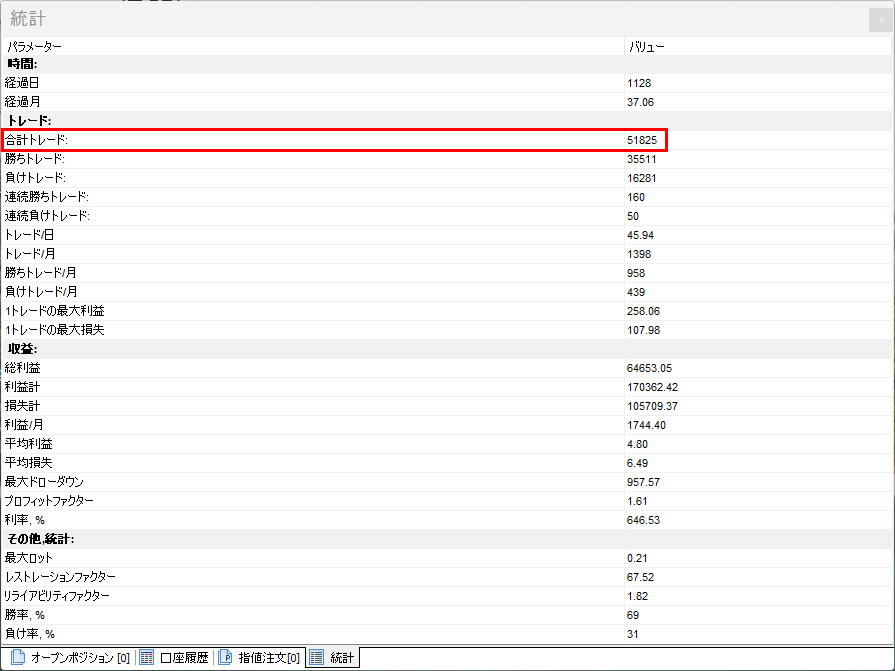Click the オープンポジション tab page icon
The image size is (895, 671).
(x=17, y=658)
